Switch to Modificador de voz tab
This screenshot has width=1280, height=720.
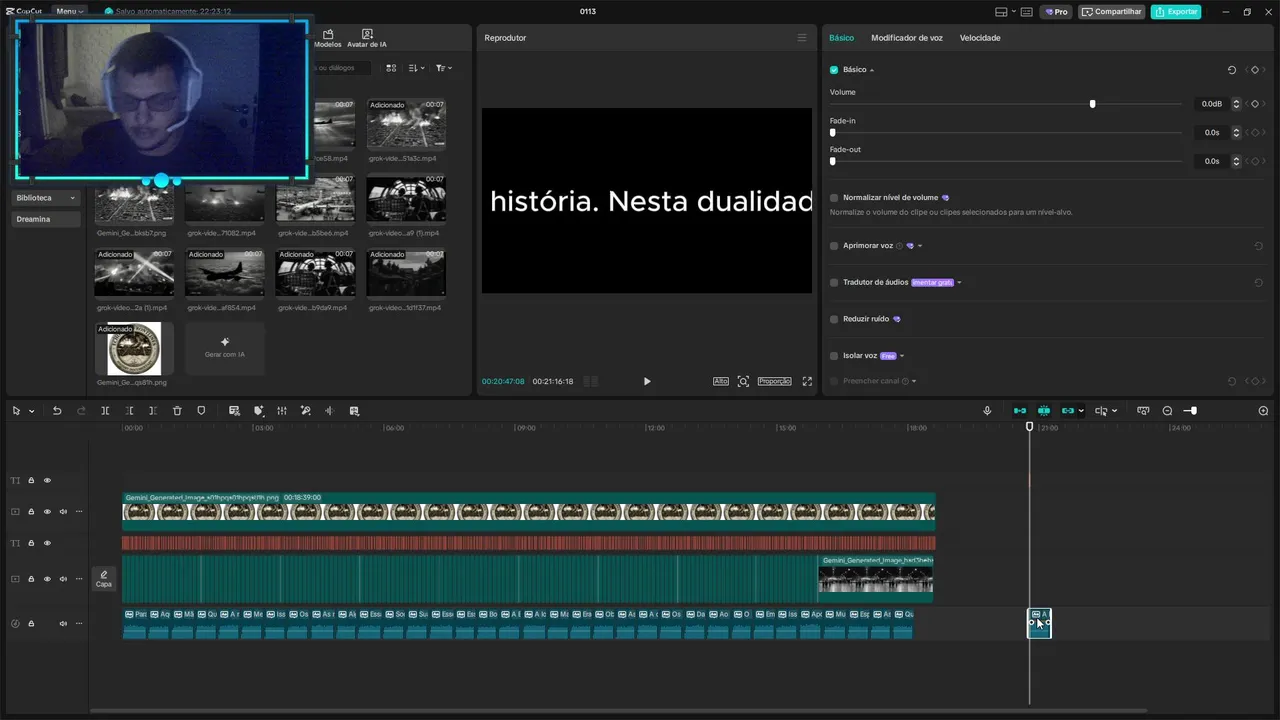point(907,38)
